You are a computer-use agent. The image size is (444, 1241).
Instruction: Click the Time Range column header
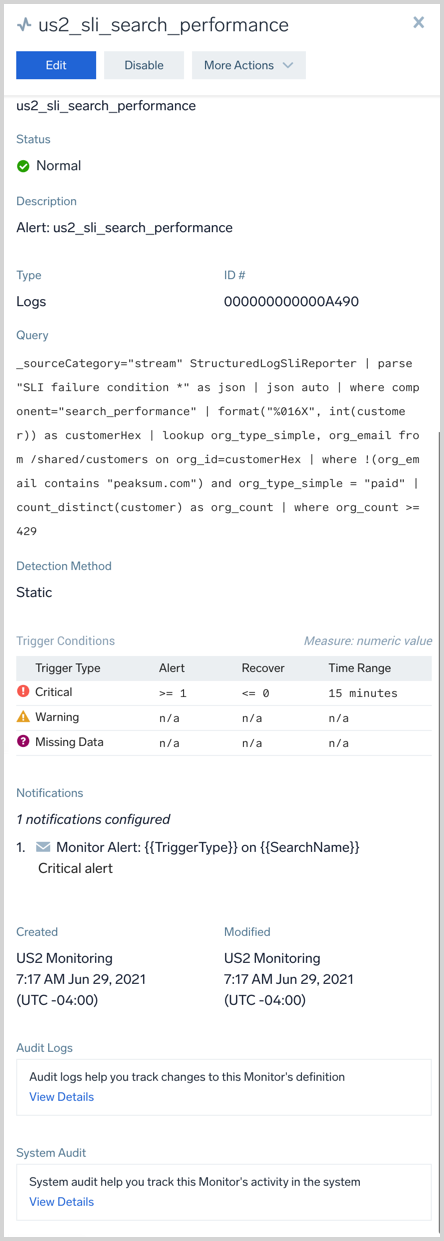[360, 668]
